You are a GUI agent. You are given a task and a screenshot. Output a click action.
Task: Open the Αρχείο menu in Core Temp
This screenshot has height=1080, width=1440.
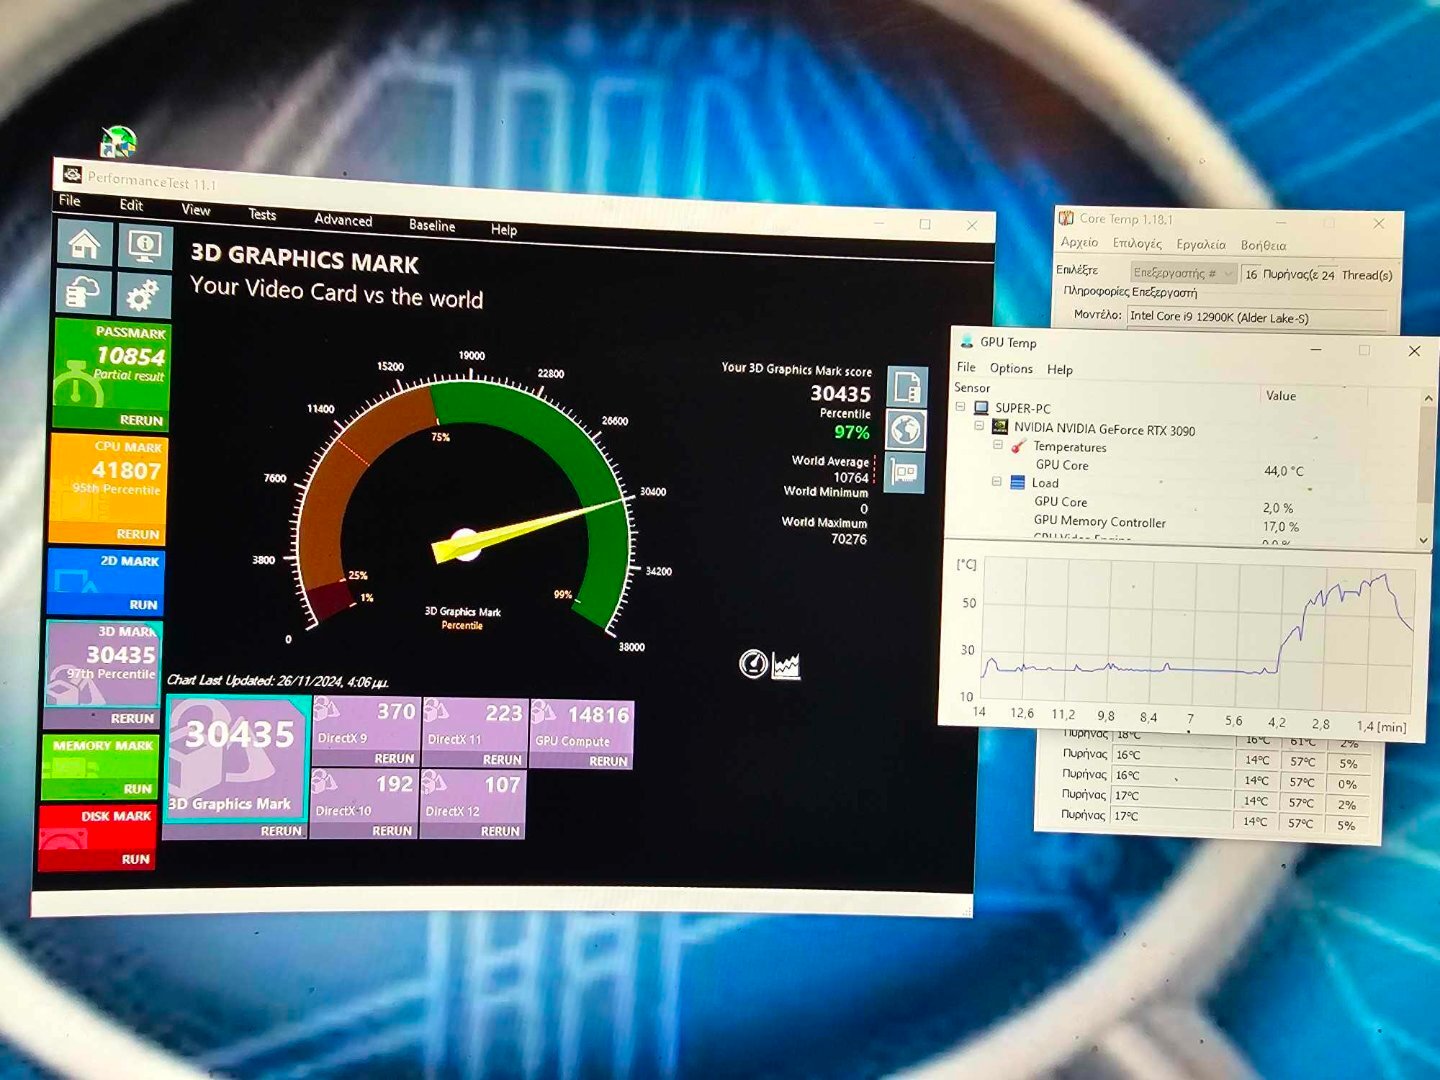1079,242
